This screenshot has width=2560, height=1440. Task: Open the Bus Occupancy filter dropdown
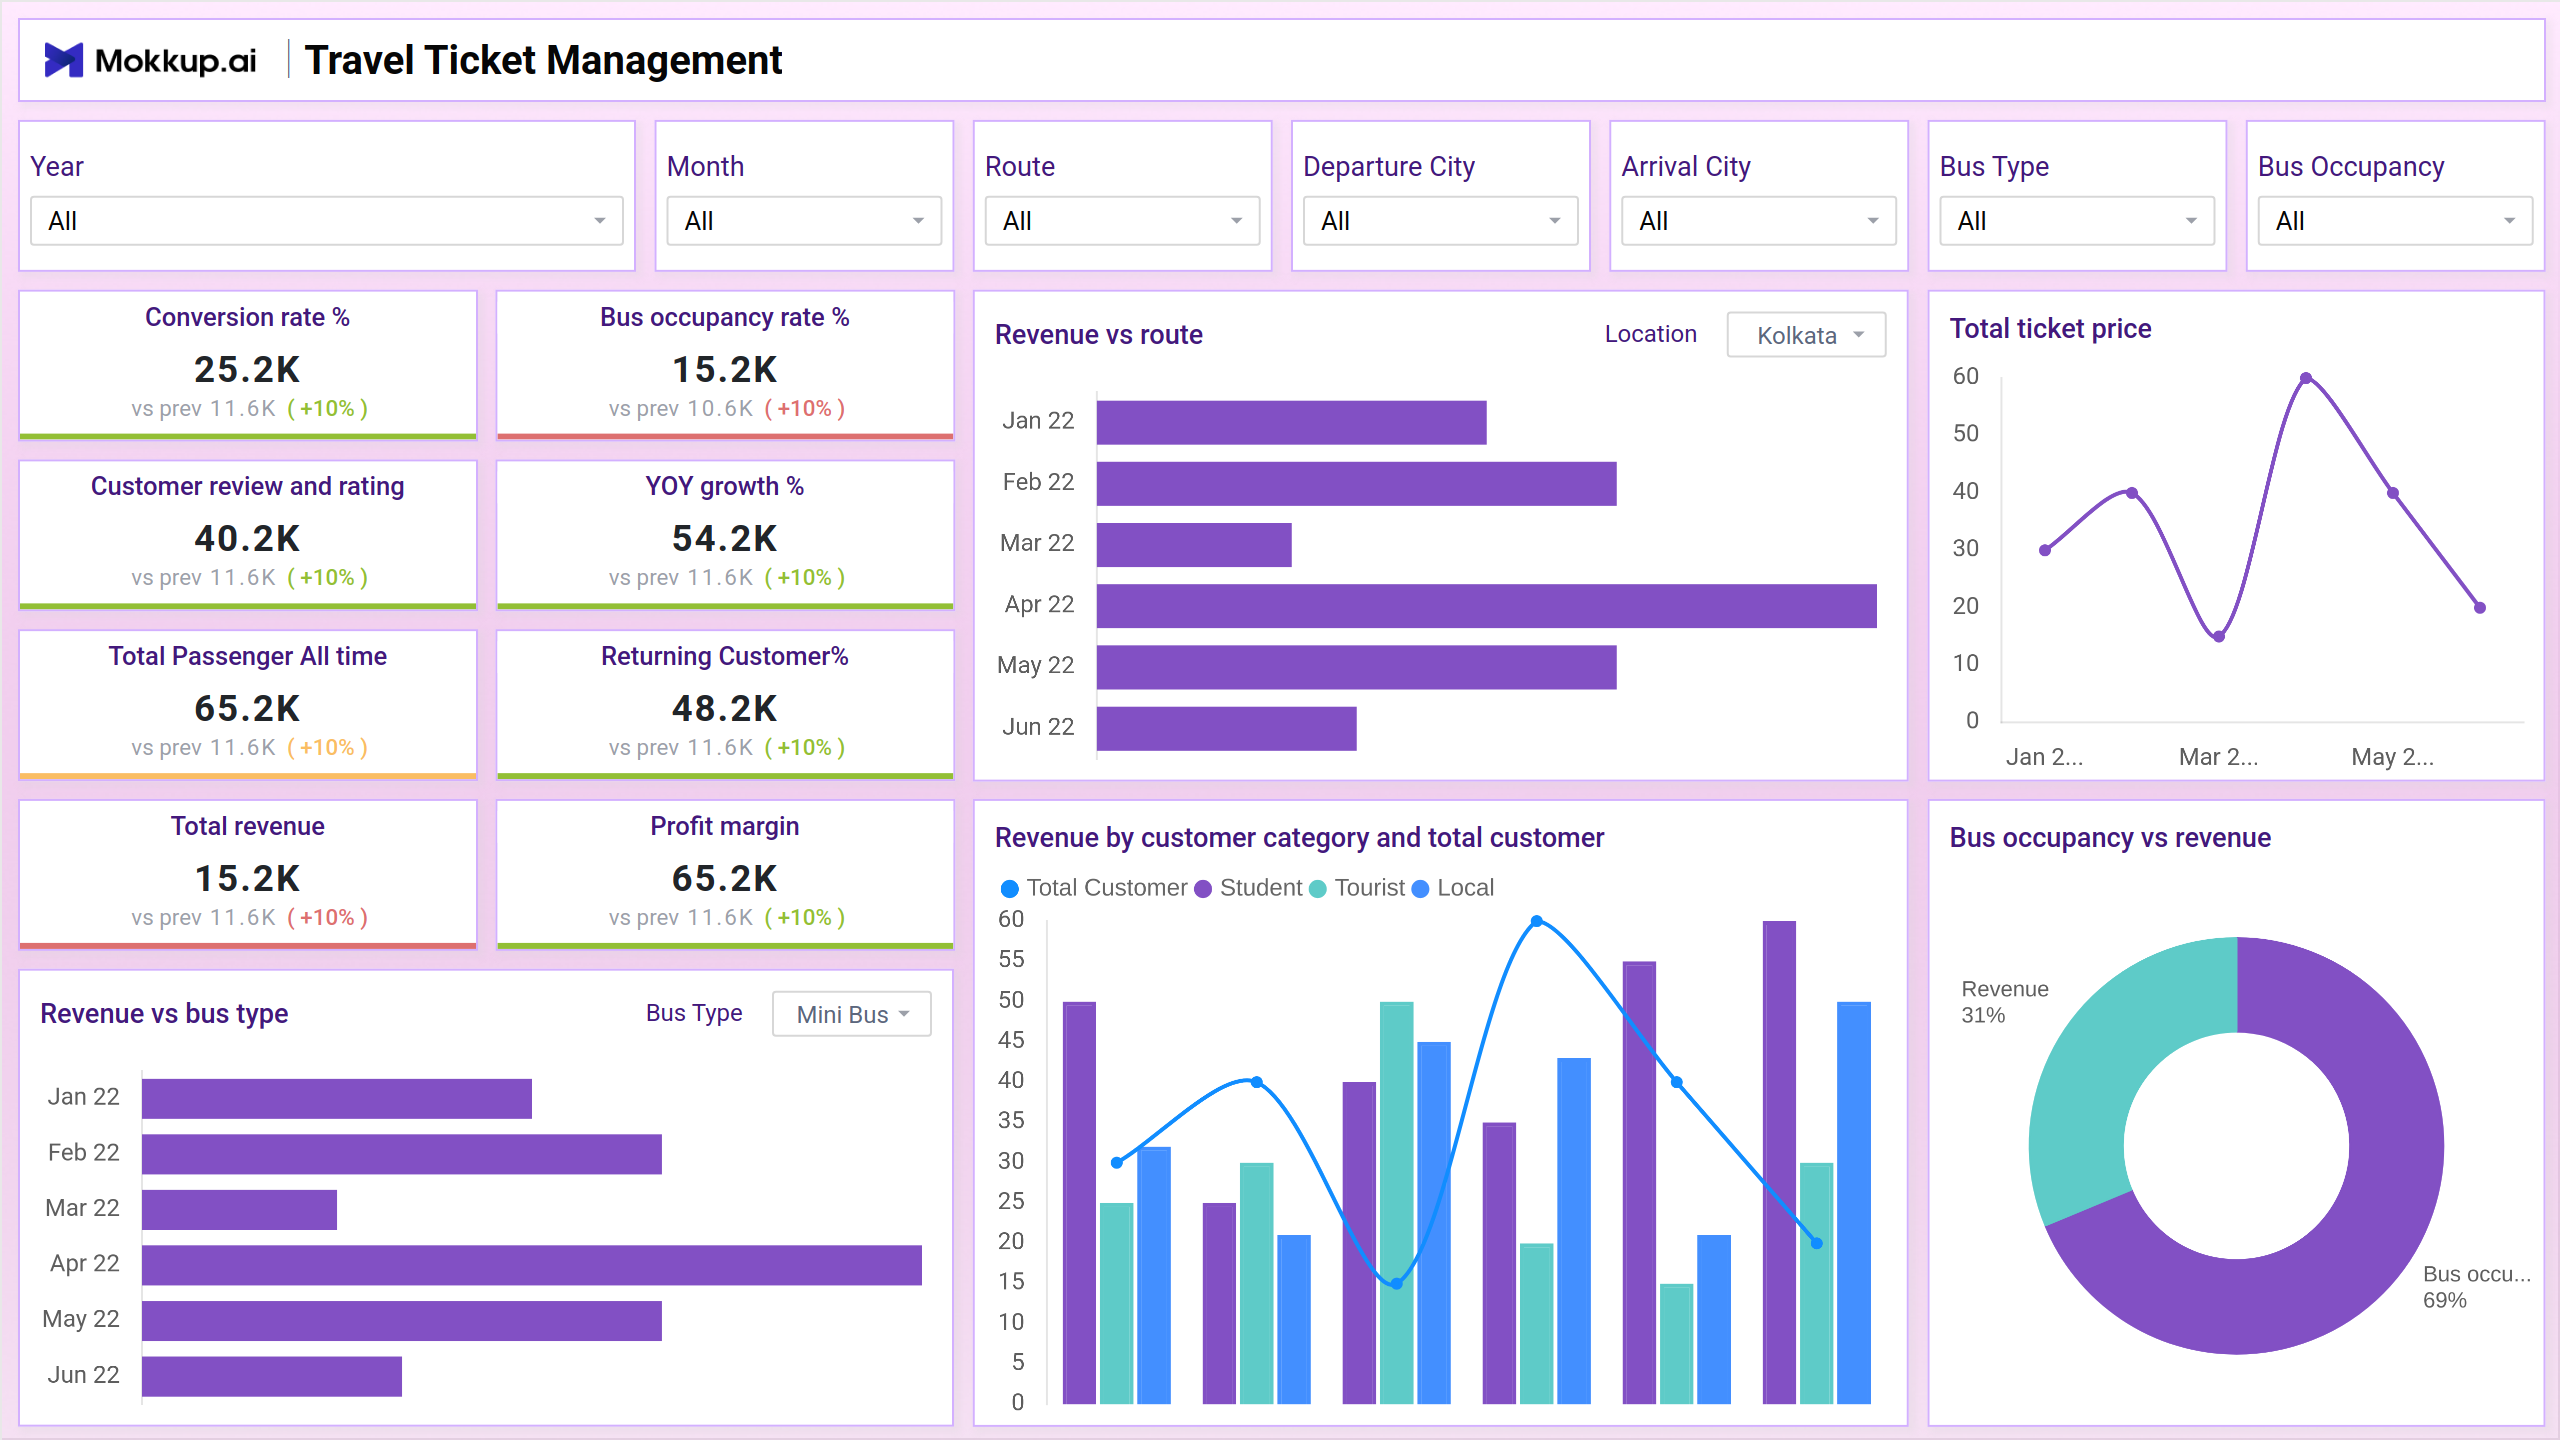click(2395, 221)
